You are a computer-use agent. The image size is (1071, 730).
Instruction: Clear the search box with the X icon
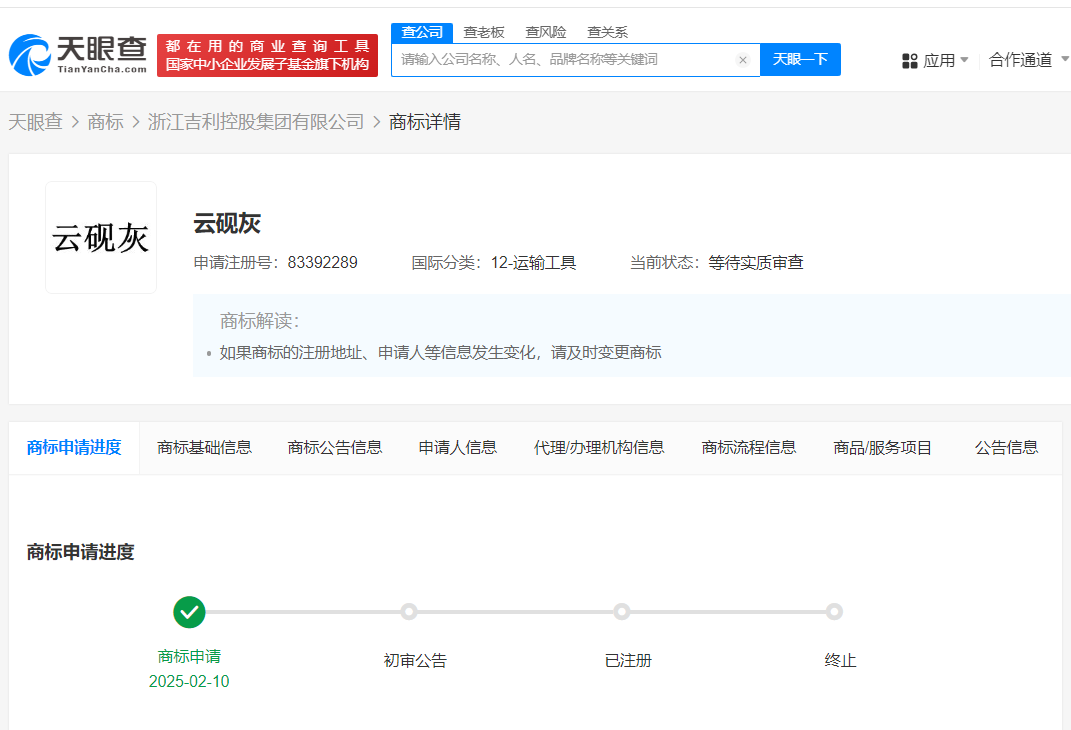click(x=742, y=60)
